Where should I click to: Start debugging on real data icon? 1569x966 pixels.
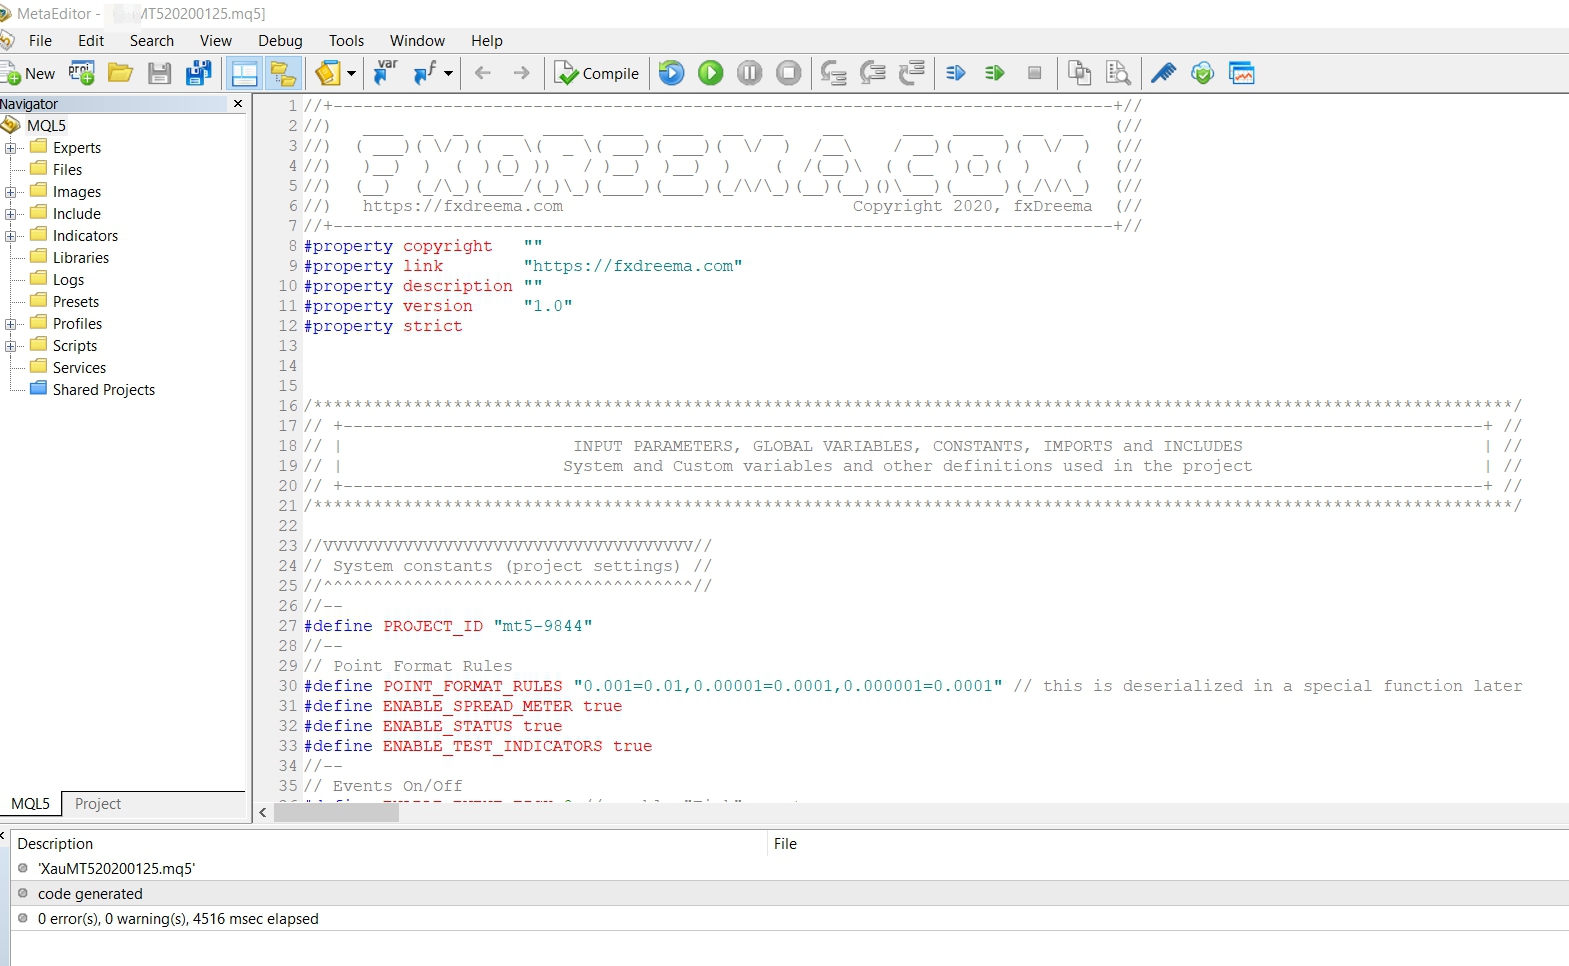click(711, 73)
